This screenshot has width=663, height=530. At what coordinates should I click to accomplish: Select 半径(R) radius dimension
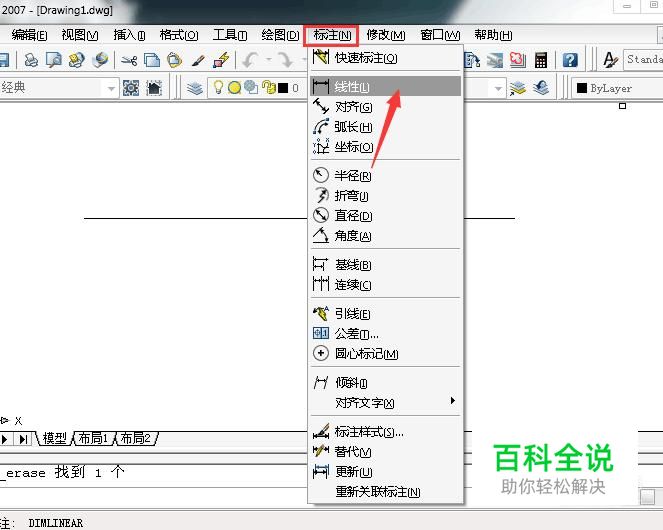coord(386,175)
